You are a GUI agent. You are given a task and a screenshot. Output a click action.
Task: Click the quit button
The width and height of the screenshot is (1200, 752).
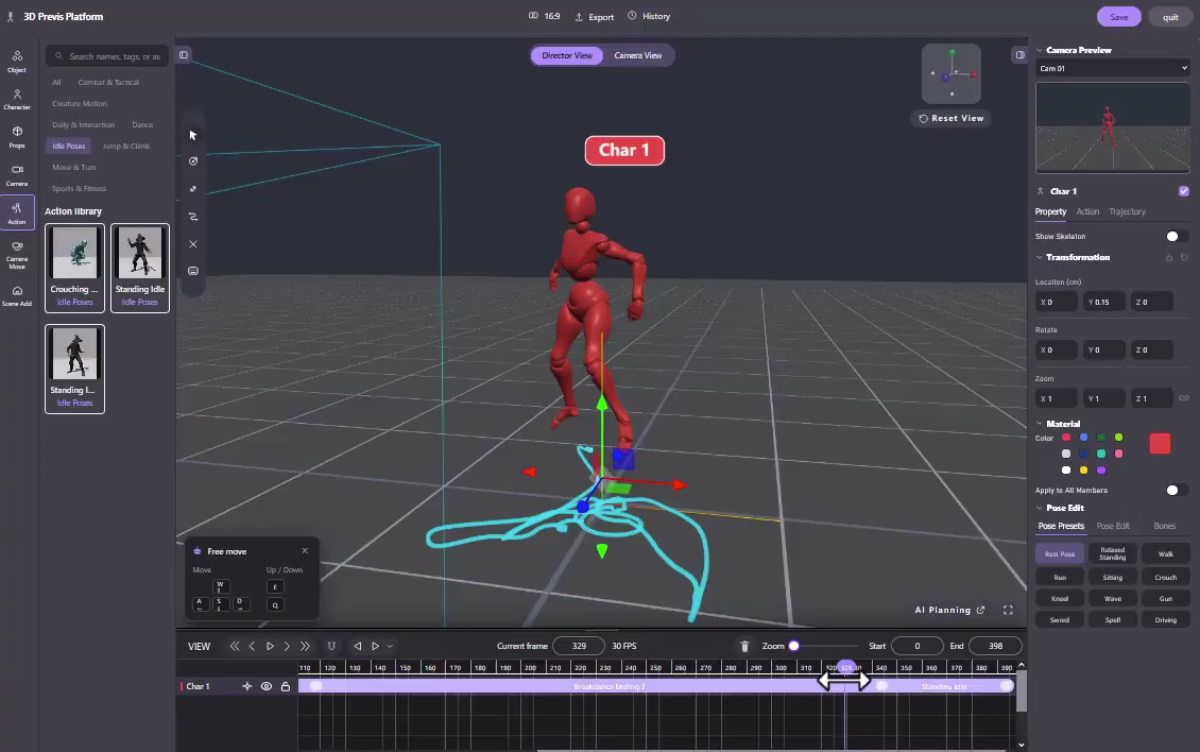(1170, 17)
